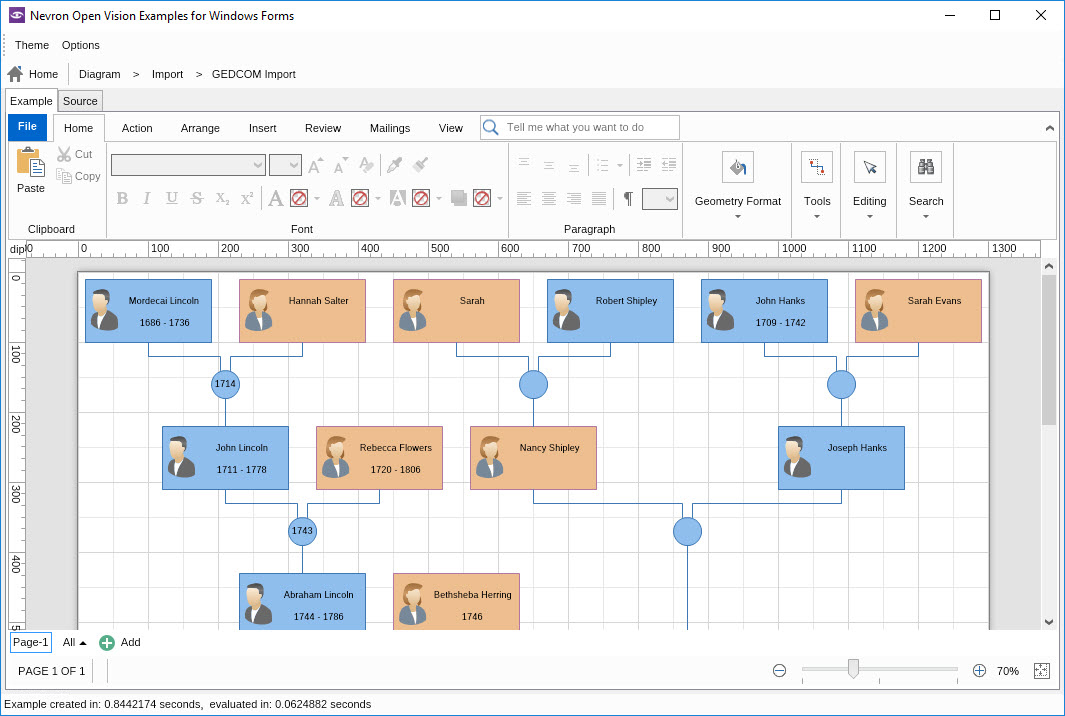Screen dimensions: 1065x716
Task: Click the Paste clipboard icon
Action: point(30,162)
